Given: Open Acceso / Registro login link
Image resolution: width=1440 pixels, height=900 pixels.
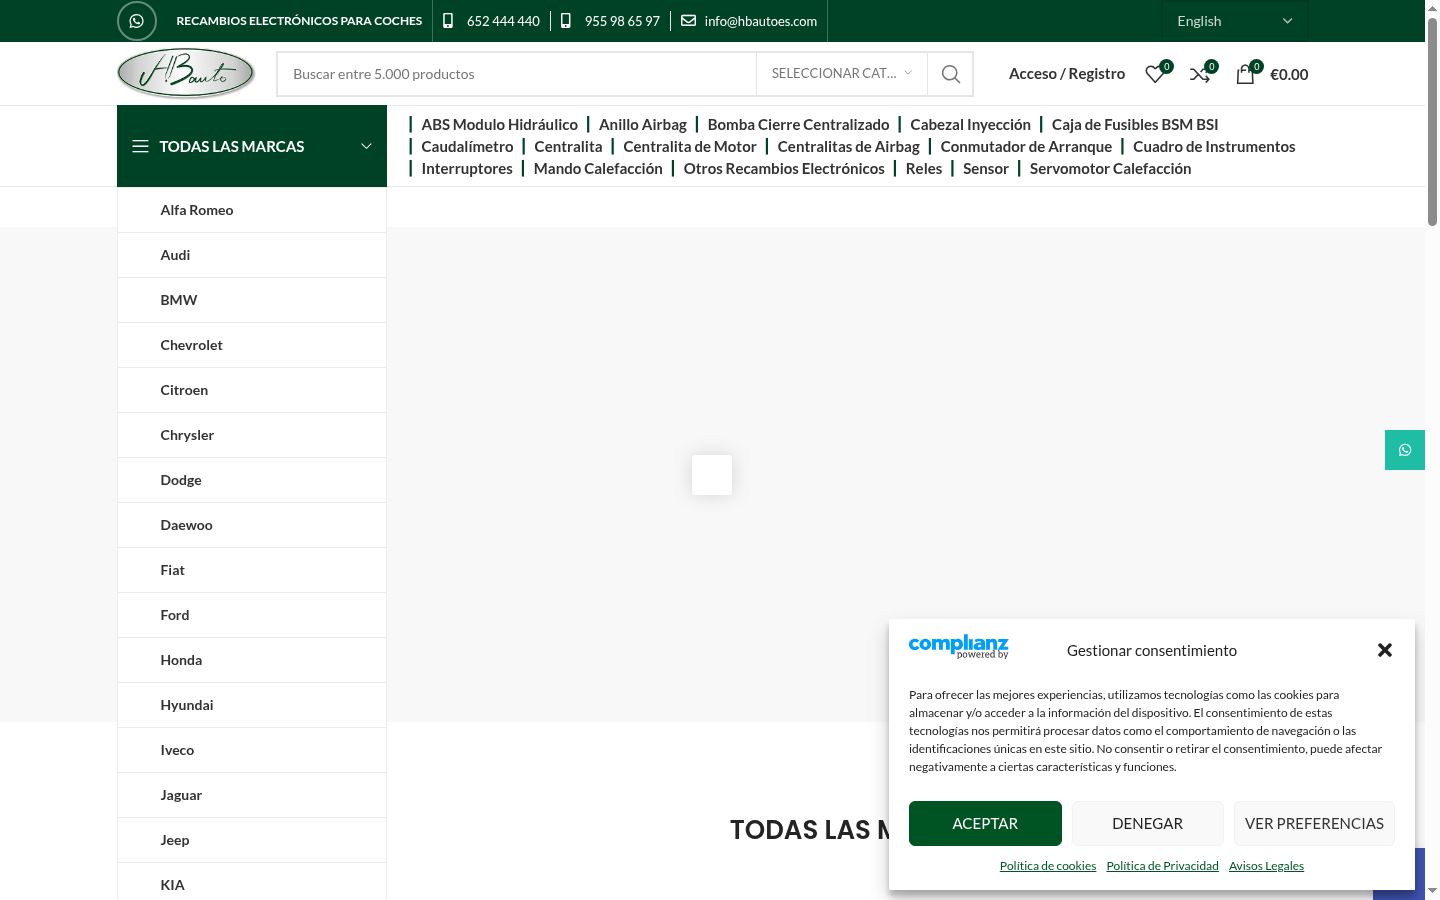Looking at the screenshot, I should (1067, 74).
